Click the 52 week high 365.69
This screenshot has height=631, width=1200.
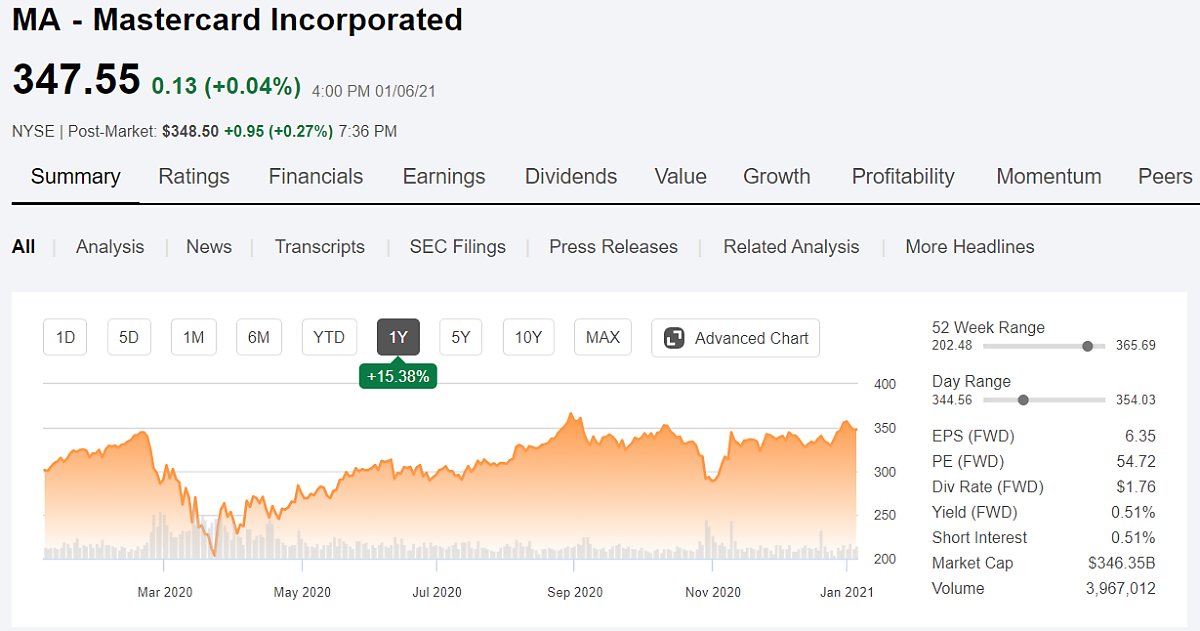tap(1136, 346)
